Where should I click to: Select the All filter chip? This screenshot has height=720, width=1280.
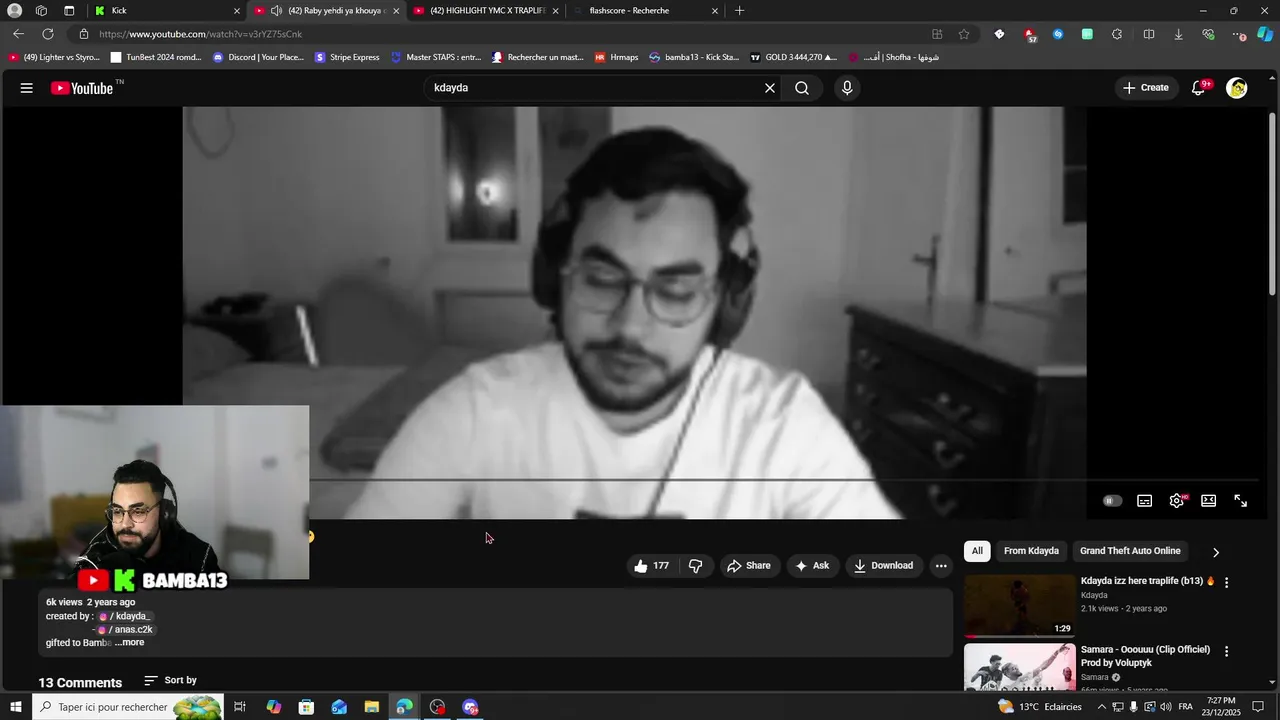click(977, 551)
